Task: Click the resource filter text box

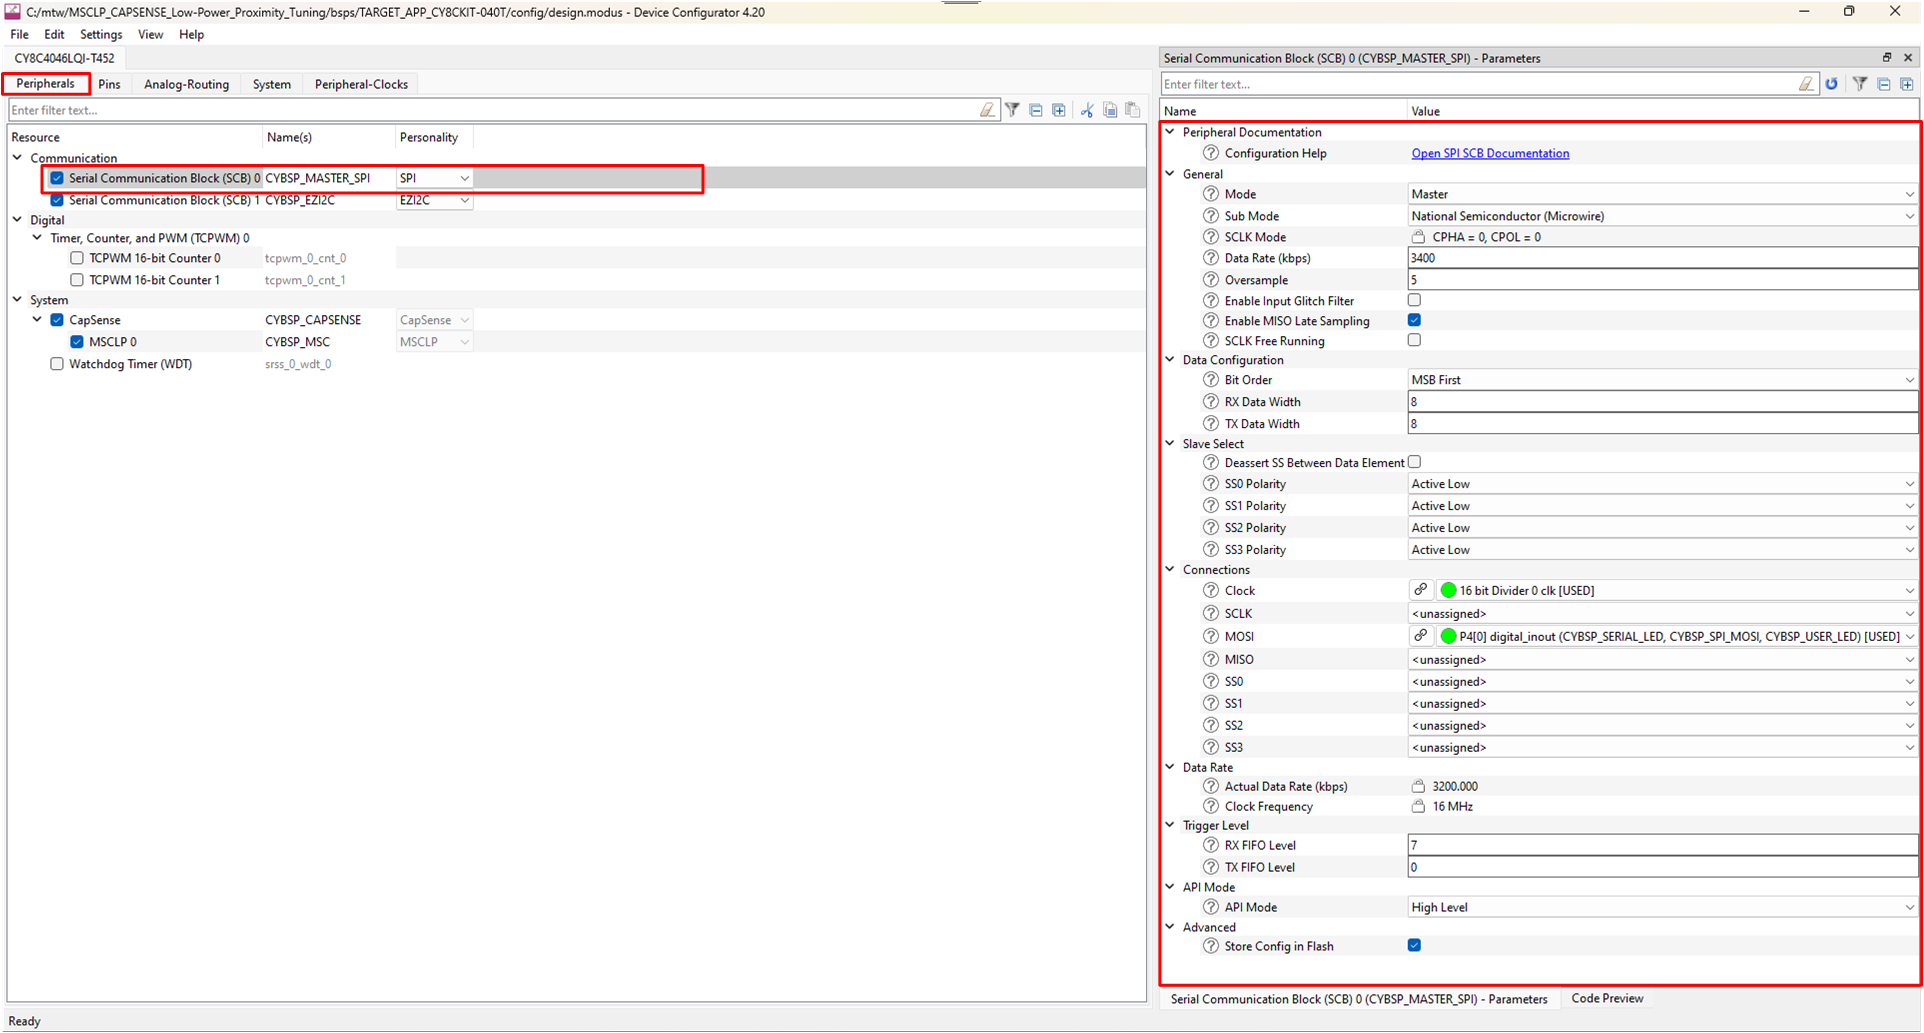Action: click(490, 110)
